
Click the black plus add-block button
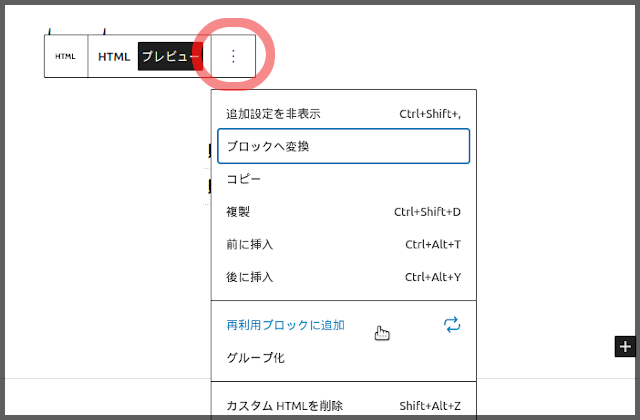[x=625, y=347]
